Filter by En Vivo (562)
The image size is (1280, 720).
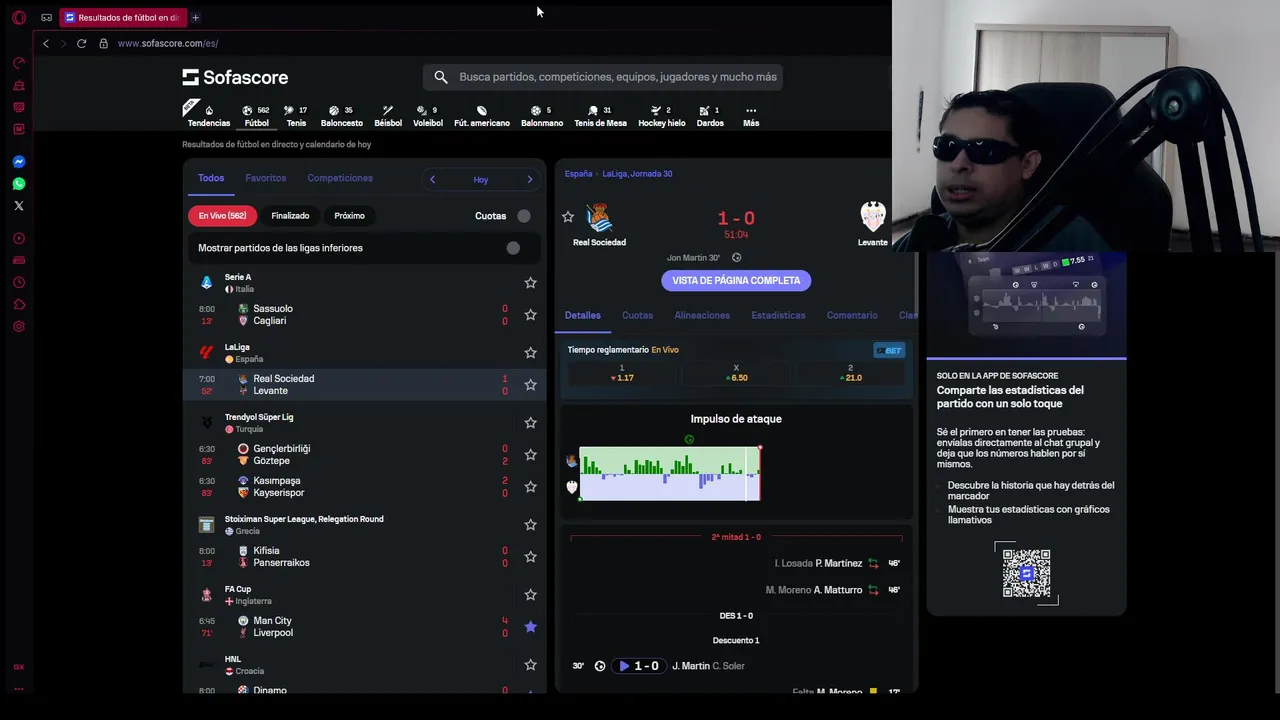point(222,216)
